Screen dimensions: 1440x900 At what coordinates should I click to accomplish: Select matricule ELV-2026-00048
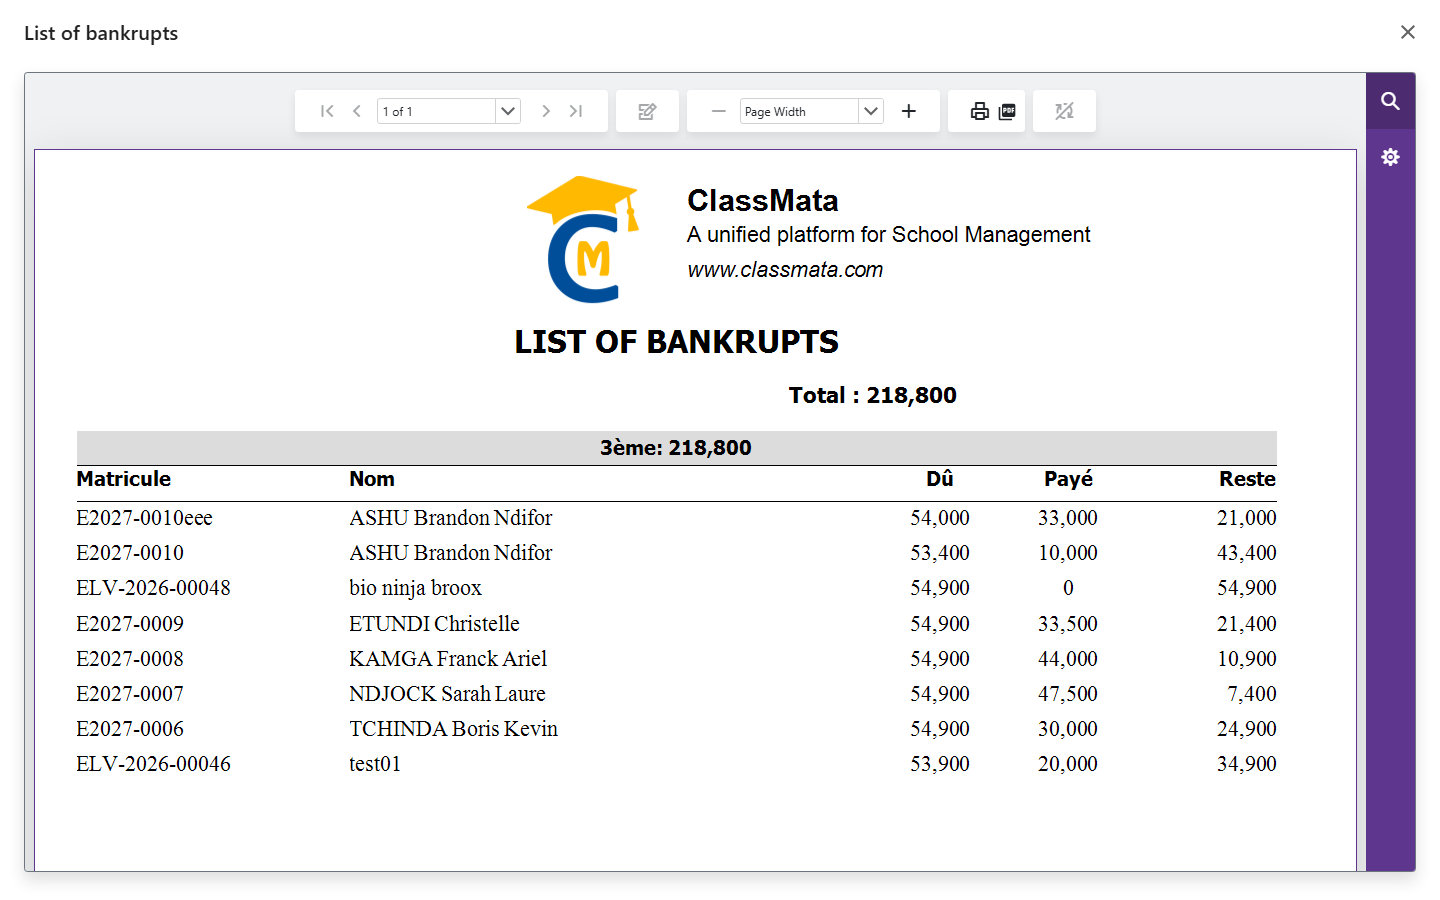[153, 588]
